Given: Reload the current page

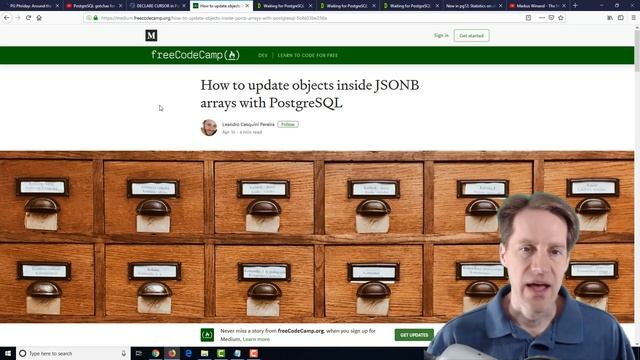Looking at the screenshot, I should pyautogui.click(x=28, y=18).
